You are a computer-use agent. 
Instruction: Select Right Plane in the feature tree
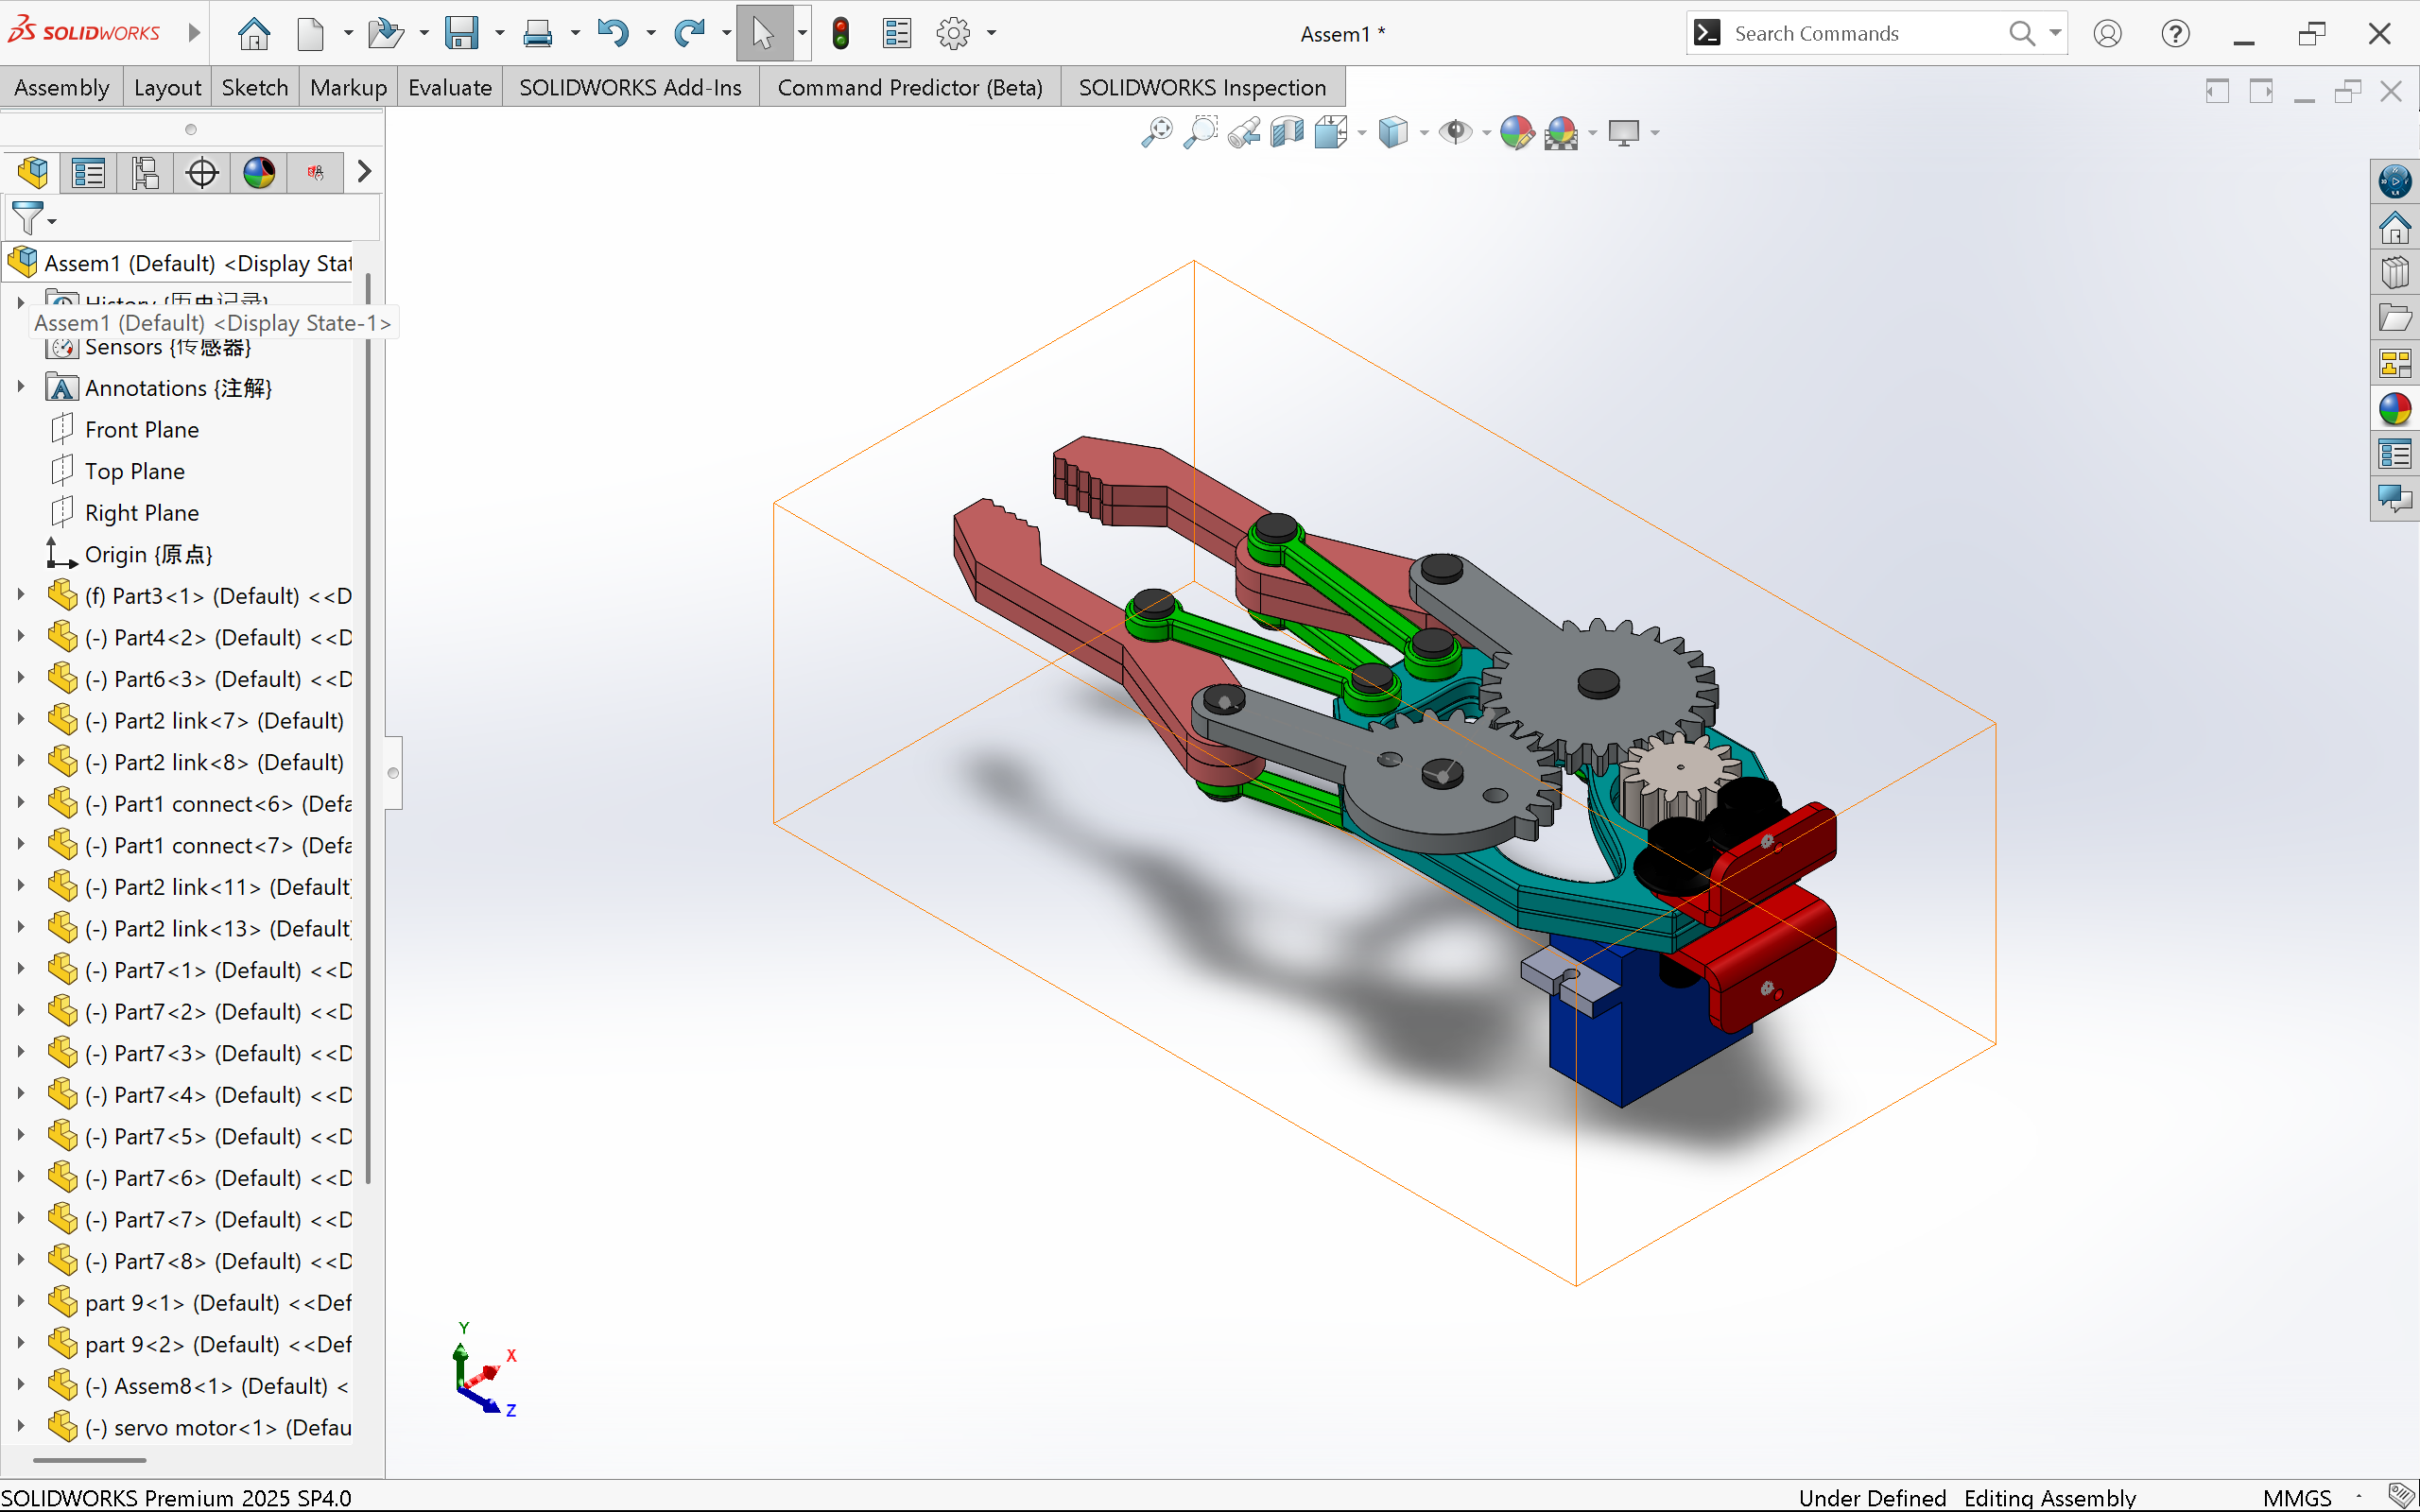coord(142,512)
